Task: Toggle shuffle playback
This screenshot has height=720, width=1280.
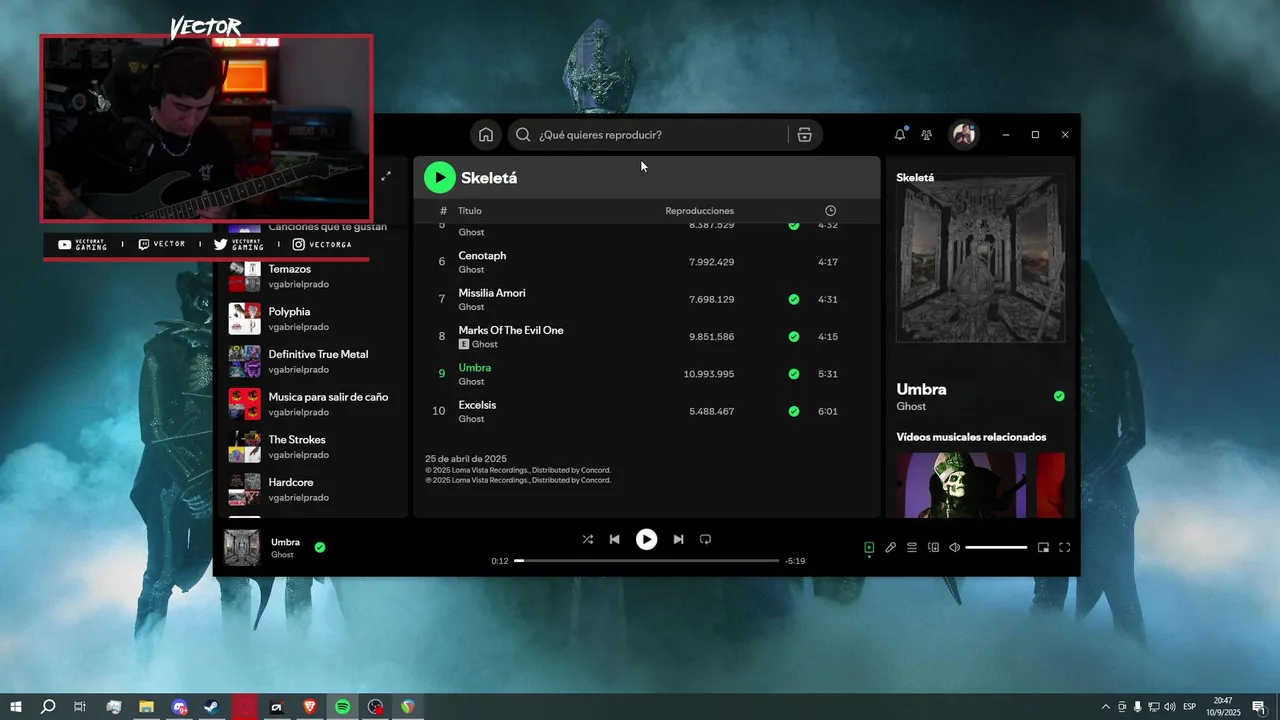Action: (588, 539)
